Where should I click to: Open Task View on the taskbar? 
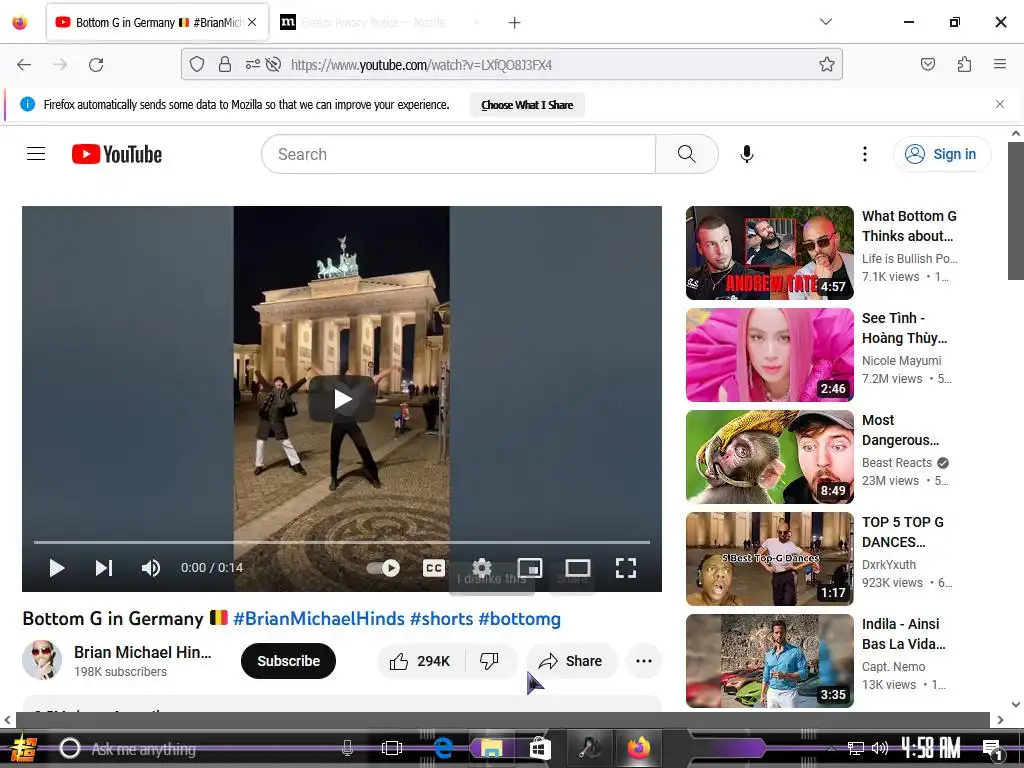point(392,748)
